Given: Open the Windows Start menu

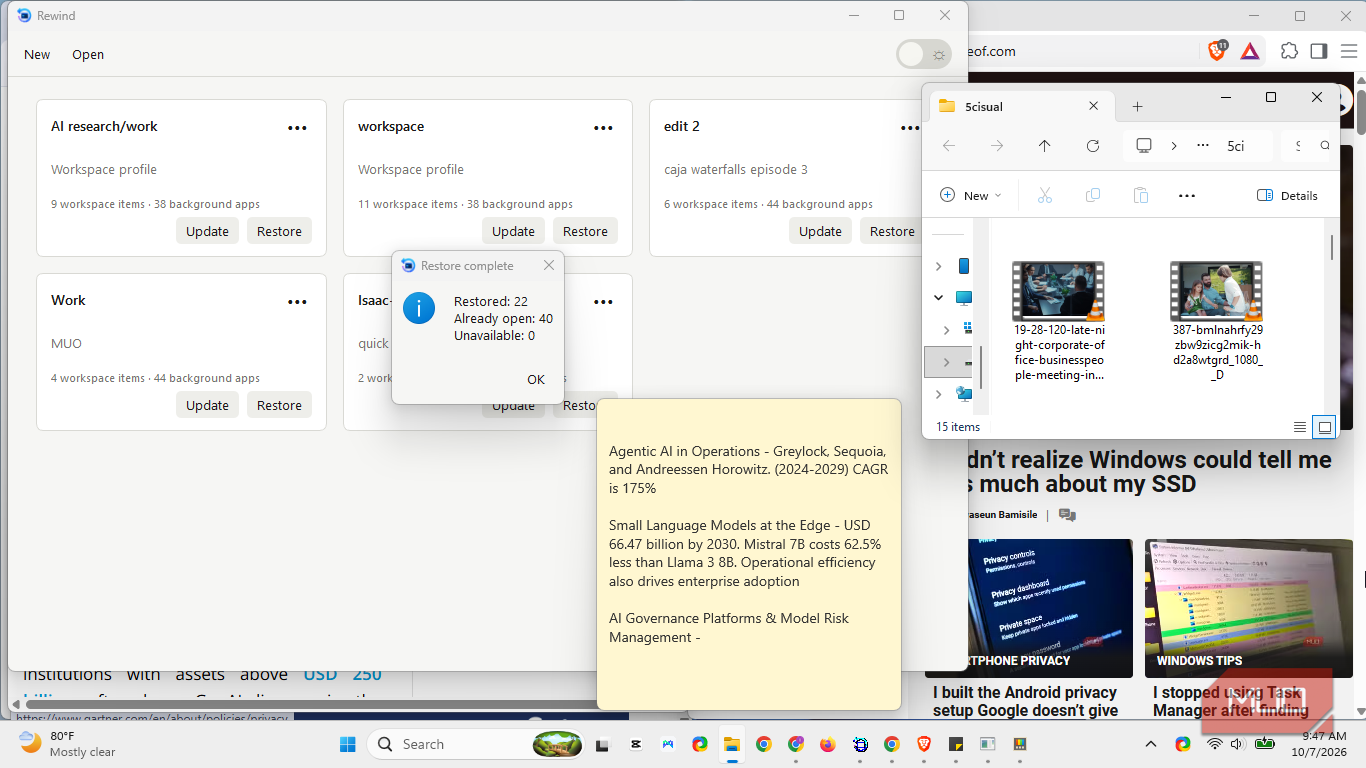Looking at the screenshot, I should point(347,744).
